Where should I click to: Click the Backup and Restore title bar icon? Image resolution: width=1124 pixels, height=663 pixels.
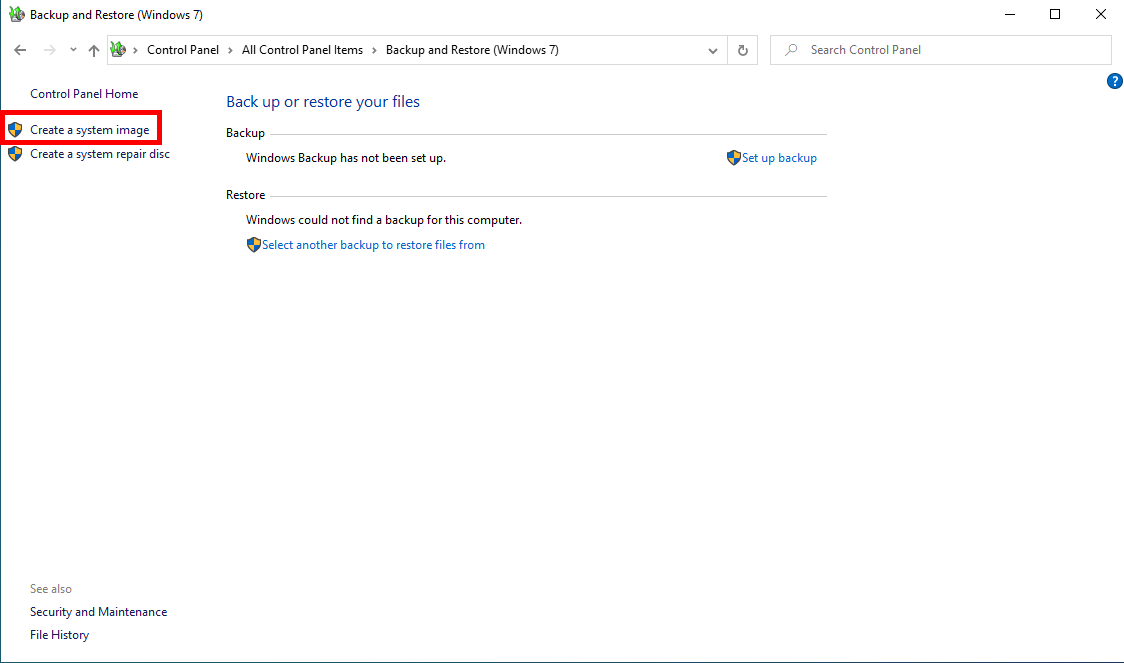tap(16, 15)
